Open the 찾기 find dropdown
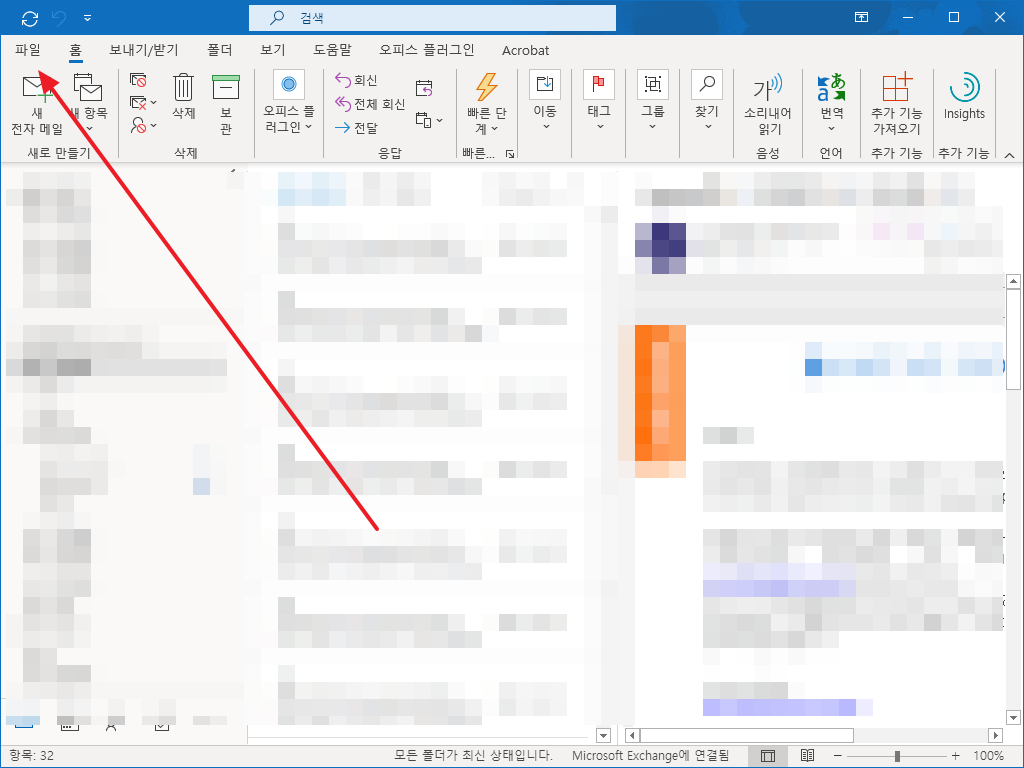 coord(707,100)
